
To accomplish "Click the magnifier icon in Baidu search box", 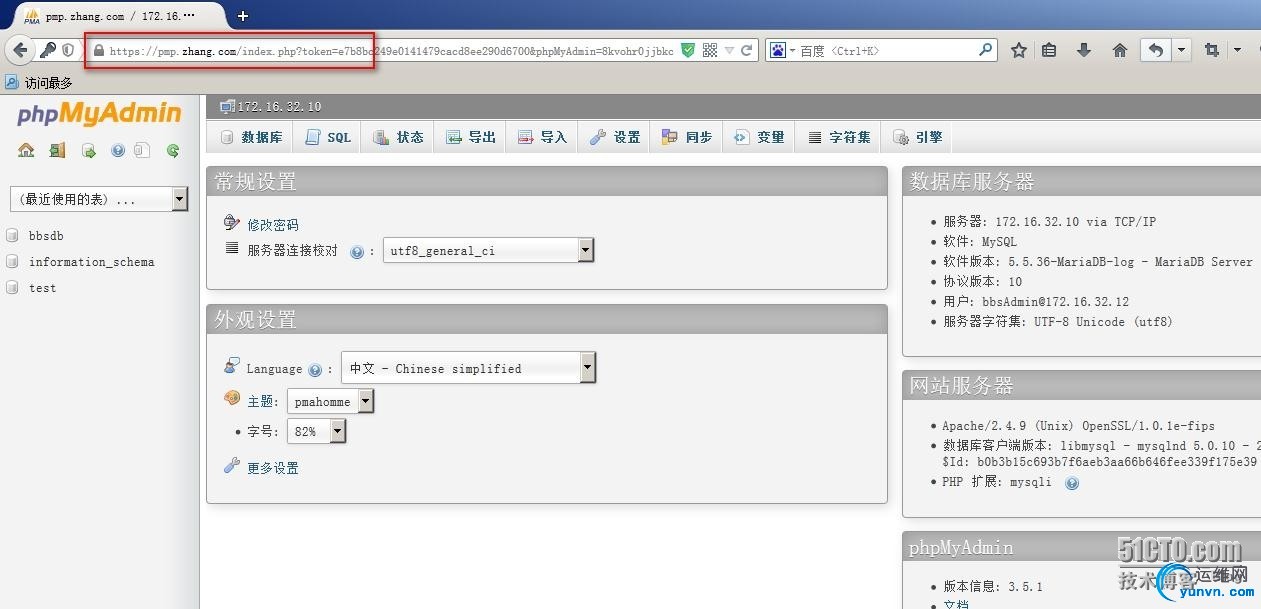I will point(985,49).
